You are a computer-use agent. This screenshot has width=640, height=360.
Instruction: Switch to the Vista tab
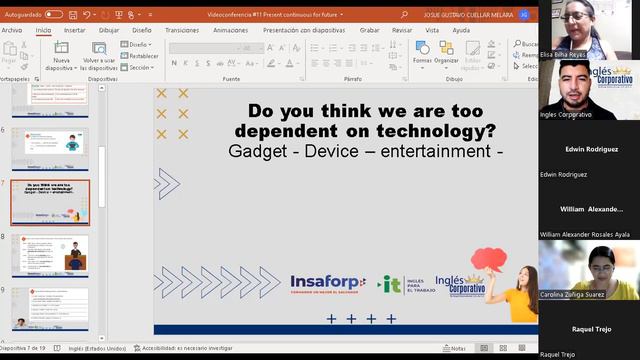tap(432, 30)
